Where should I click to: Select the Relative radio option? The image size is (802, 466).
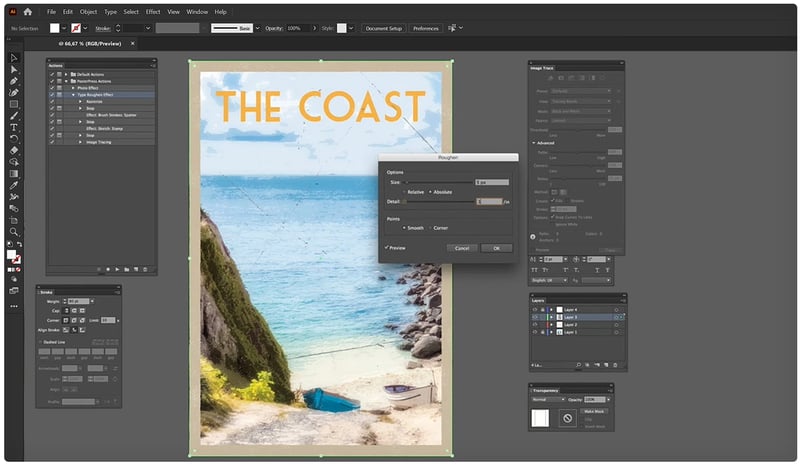[x=405, y=191]
